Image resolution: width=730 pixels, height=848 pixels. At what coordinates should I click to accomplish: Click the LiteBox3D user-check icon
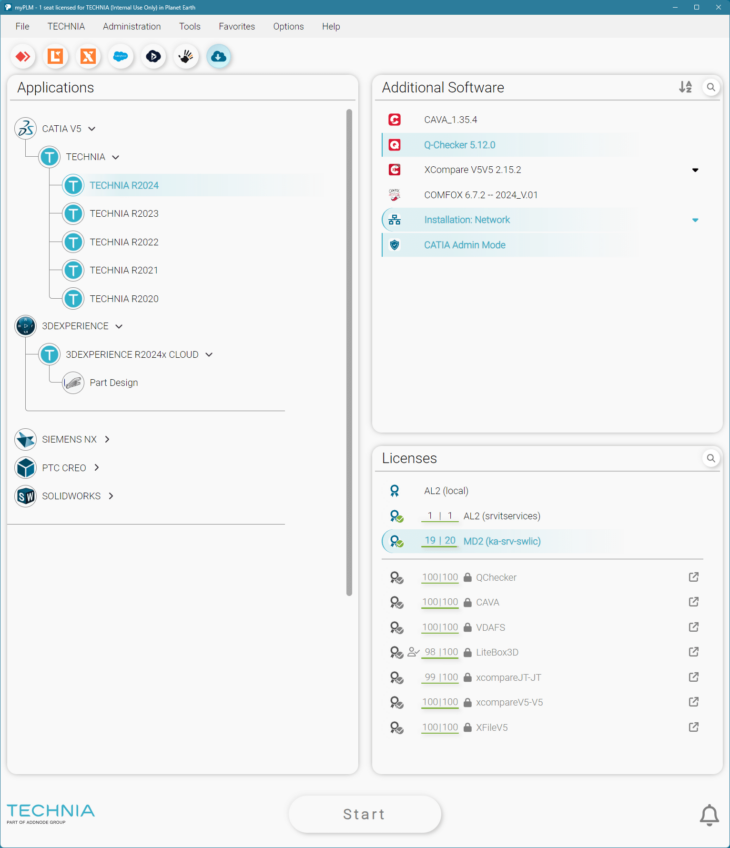pos(414,652)
